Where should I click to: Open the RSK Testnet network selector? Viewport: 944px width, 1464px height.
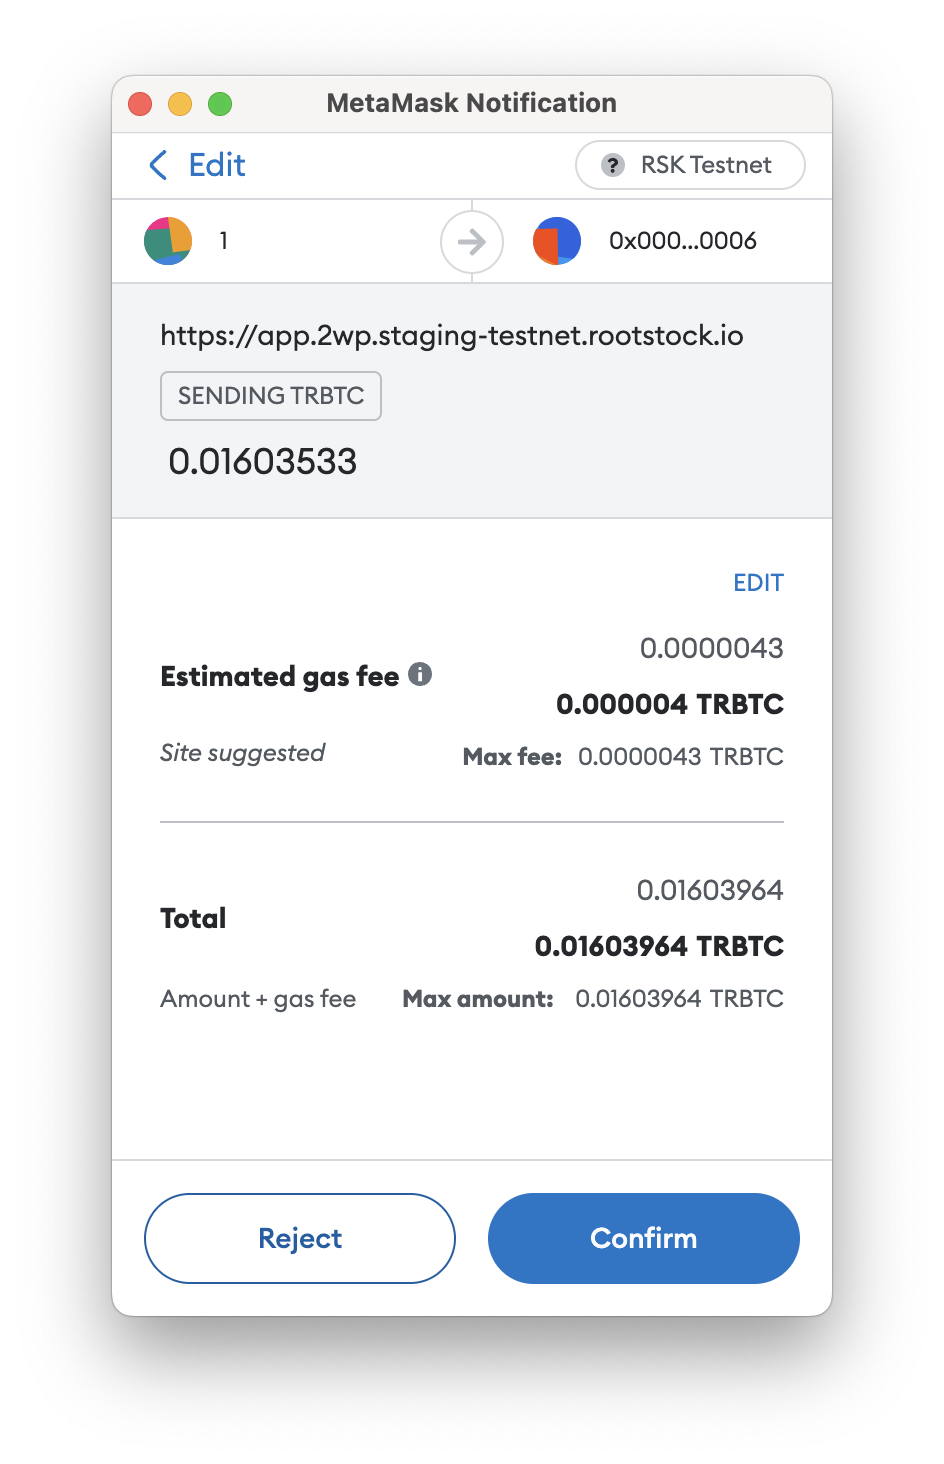click(689, 165)
